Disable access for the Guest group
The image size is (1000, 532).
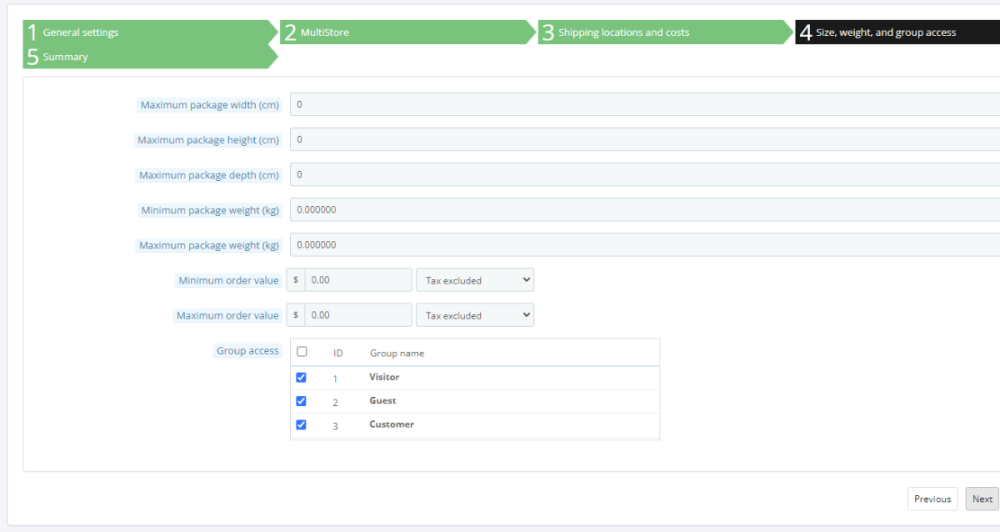[302, 401]
